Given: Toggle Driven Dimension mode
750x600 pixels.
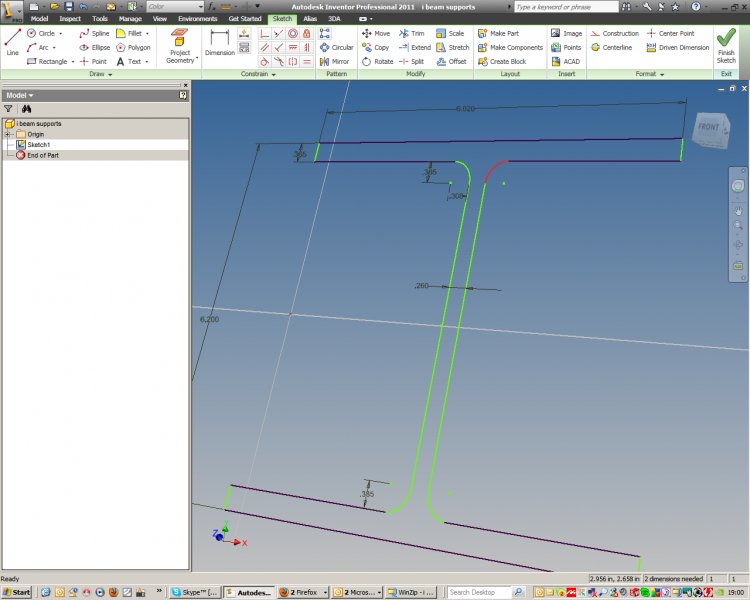Looking at the screenshot, I should (x=678, y=47).
